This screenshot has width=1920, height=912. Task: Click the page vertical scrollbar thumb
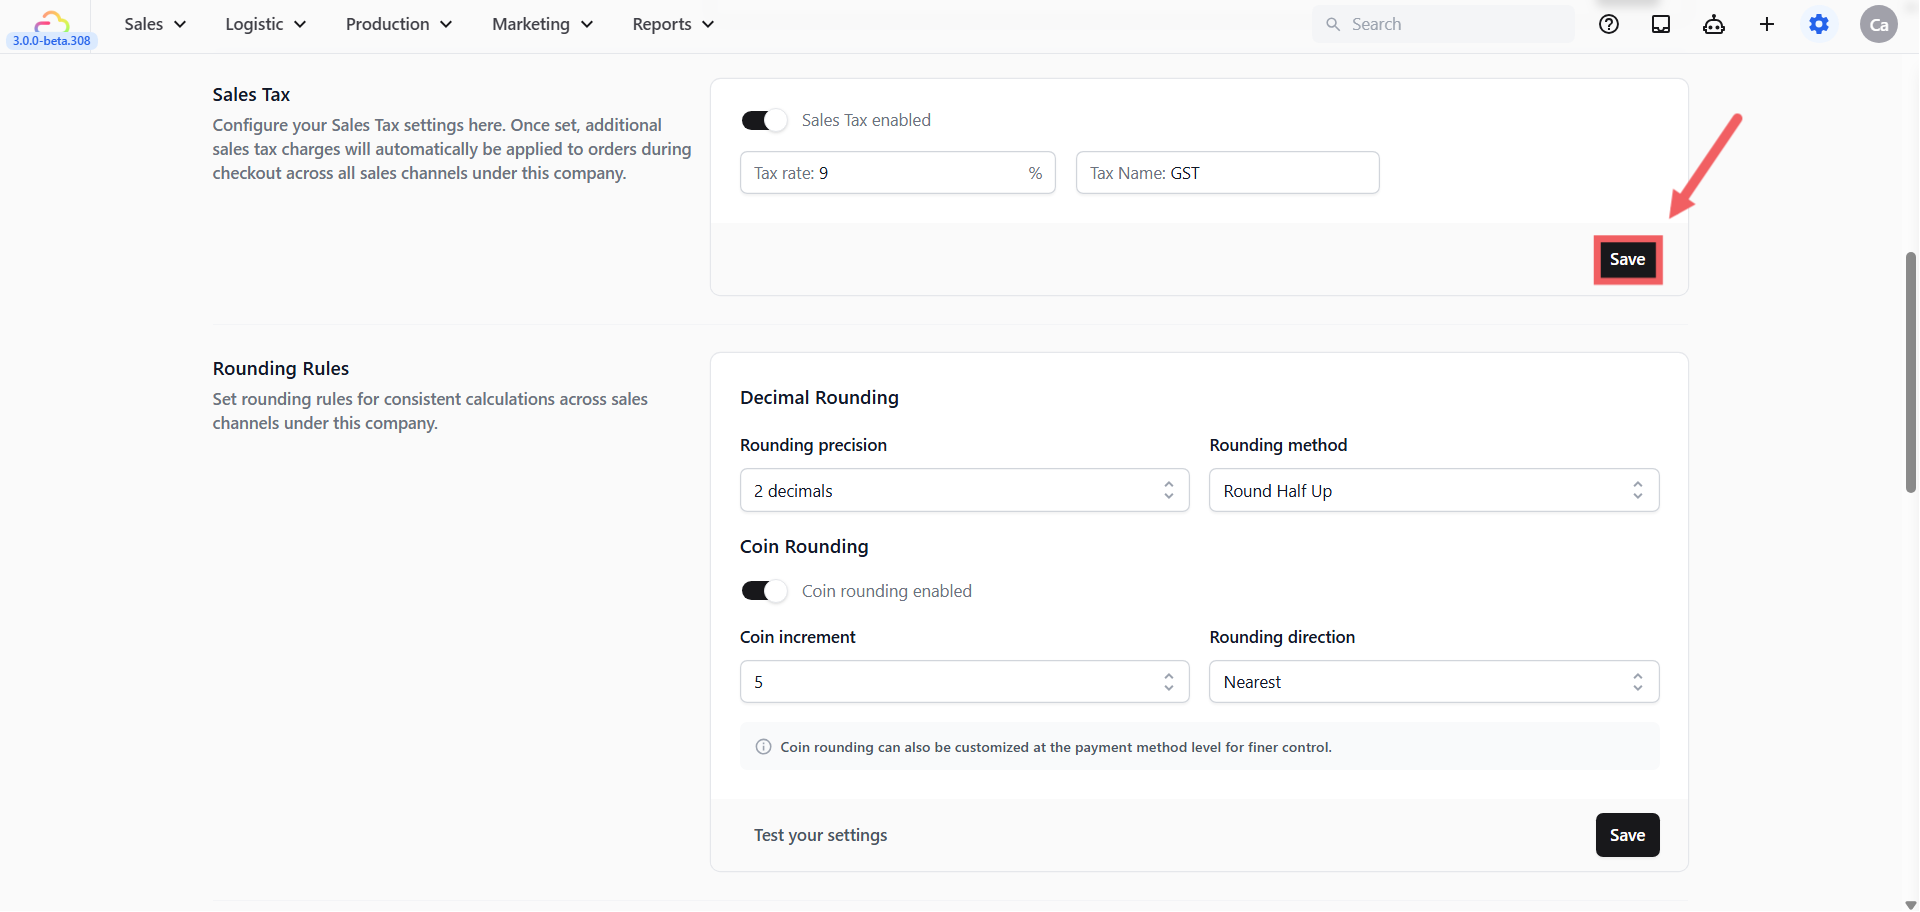(1910, 372)
